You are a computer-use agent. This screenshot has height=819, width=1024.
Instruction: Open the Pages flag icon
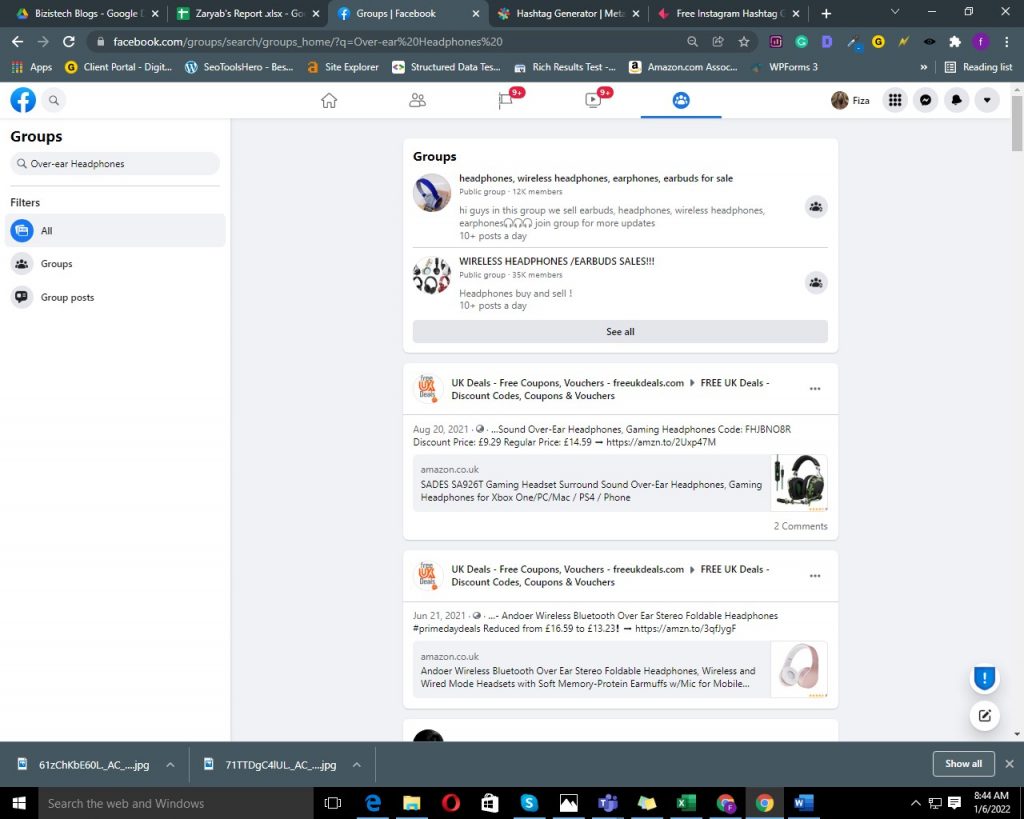[505, 100]
